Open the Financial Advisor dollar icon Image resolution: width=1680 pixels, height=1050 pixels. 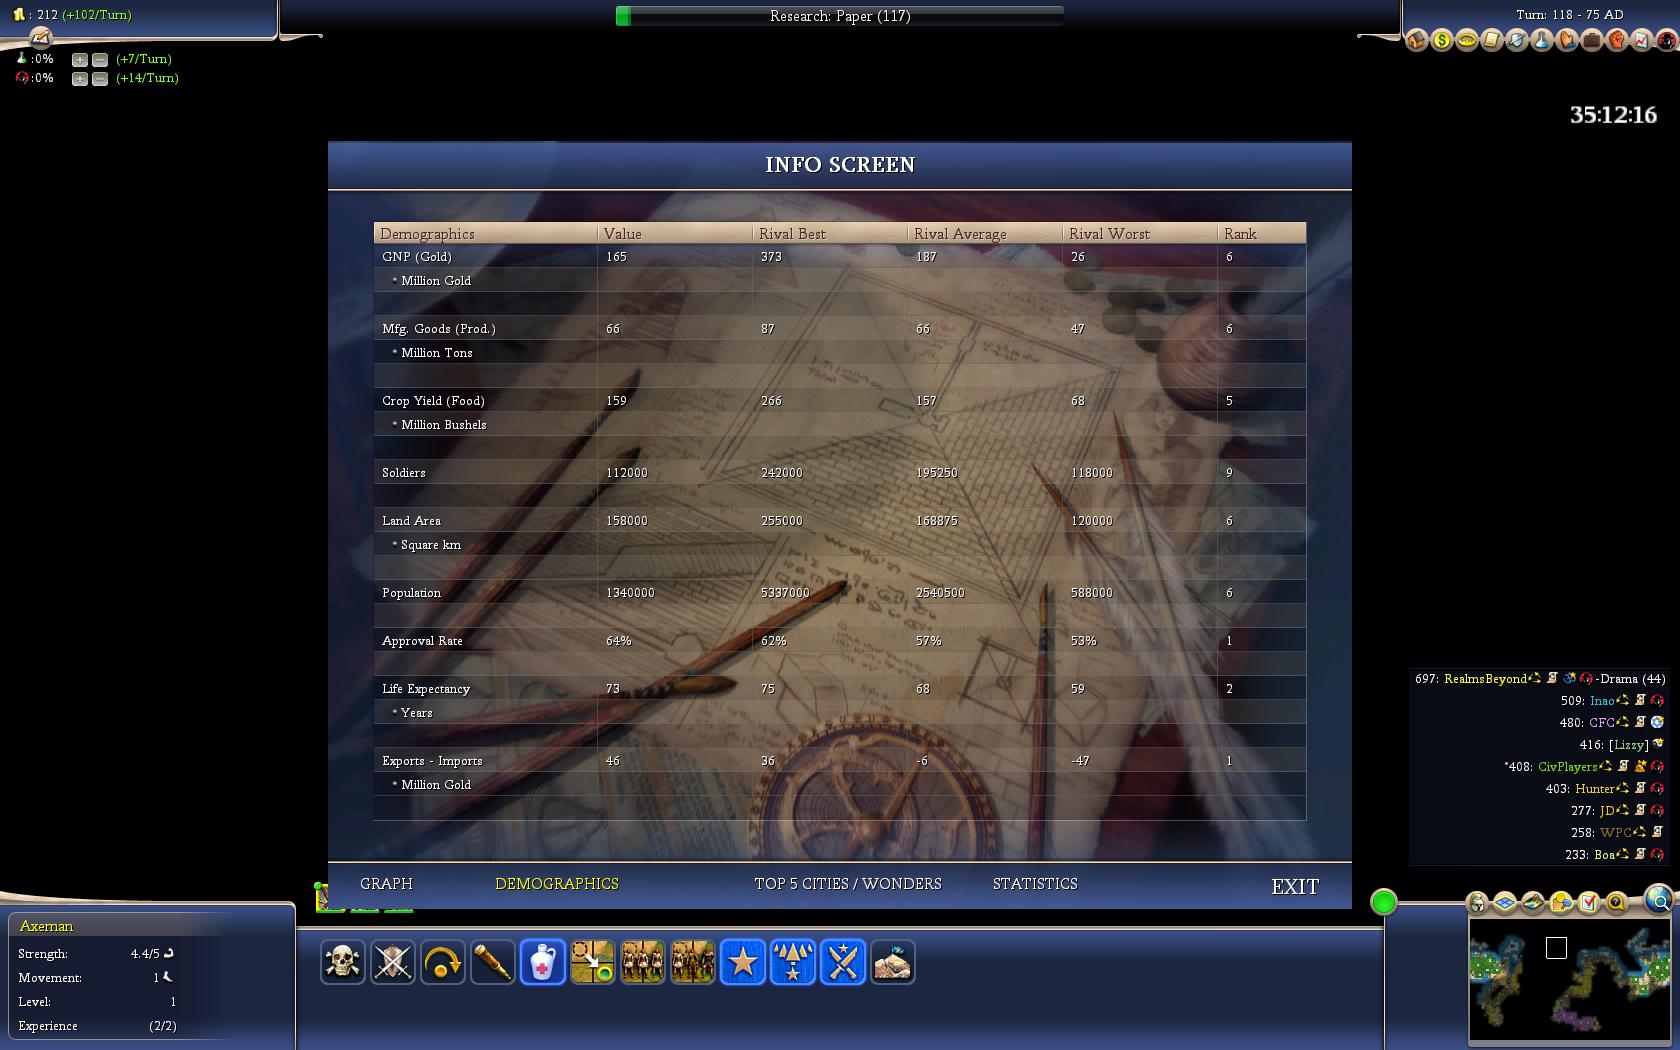[1441, 41]
